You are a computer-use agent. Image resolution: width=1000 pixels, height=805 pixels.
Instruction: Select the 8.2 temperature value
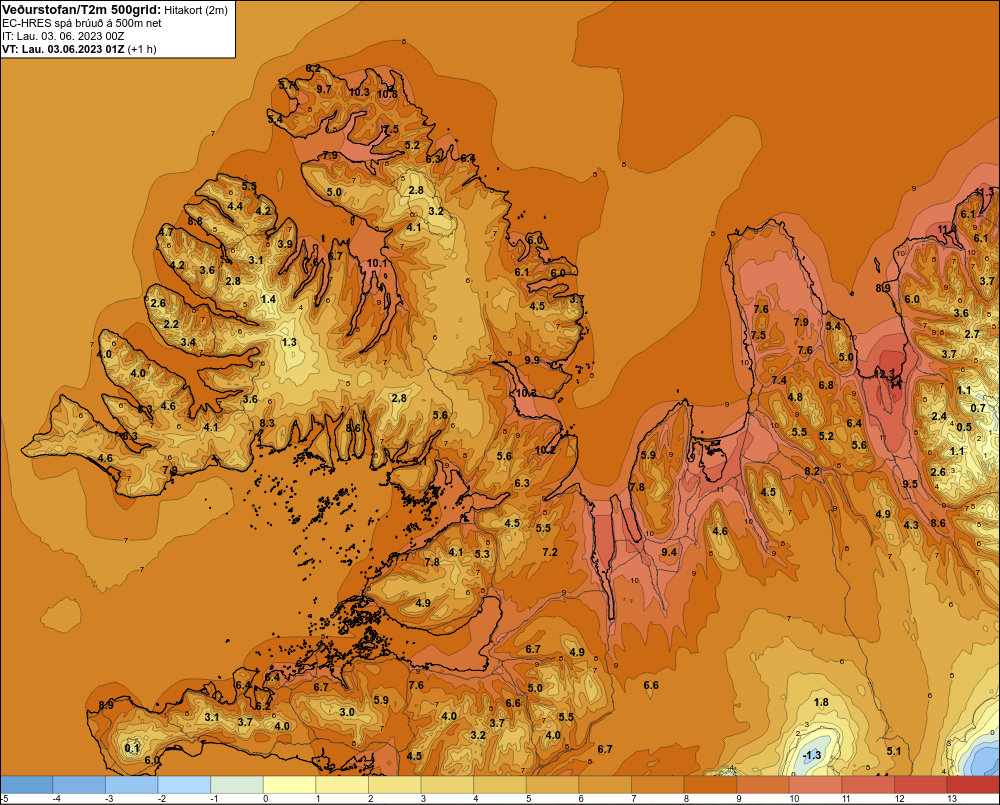(812, 471)
